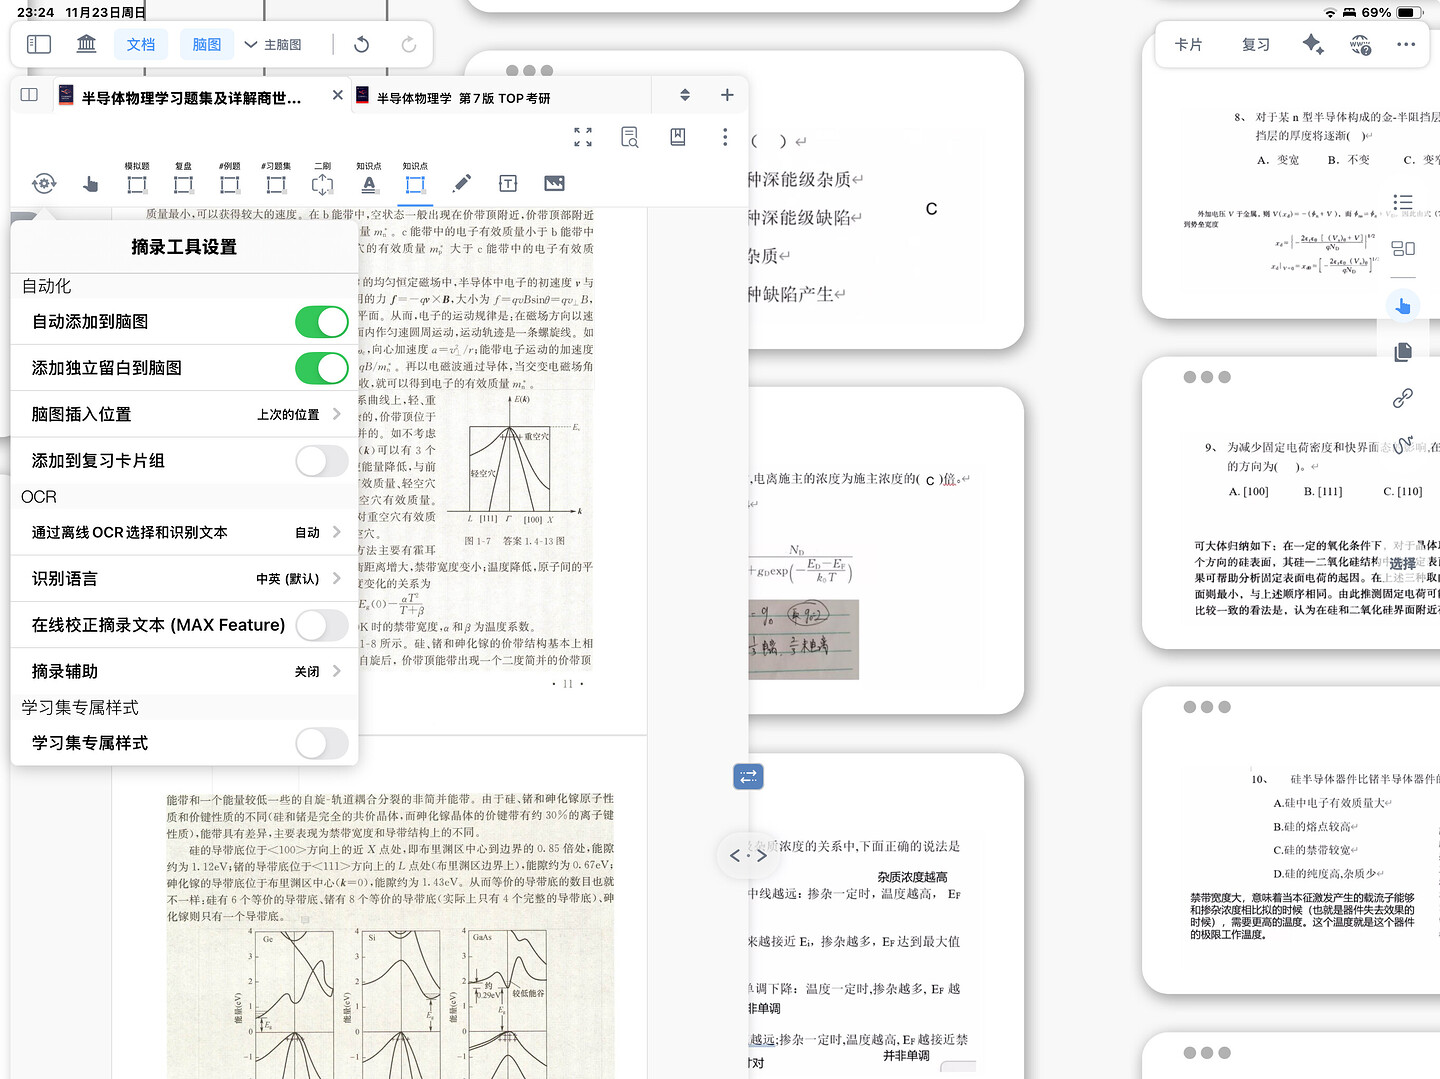Select the #习题集 rectangle excerpt tool
Screen dimensions: 1440x1079
(275, 183)
